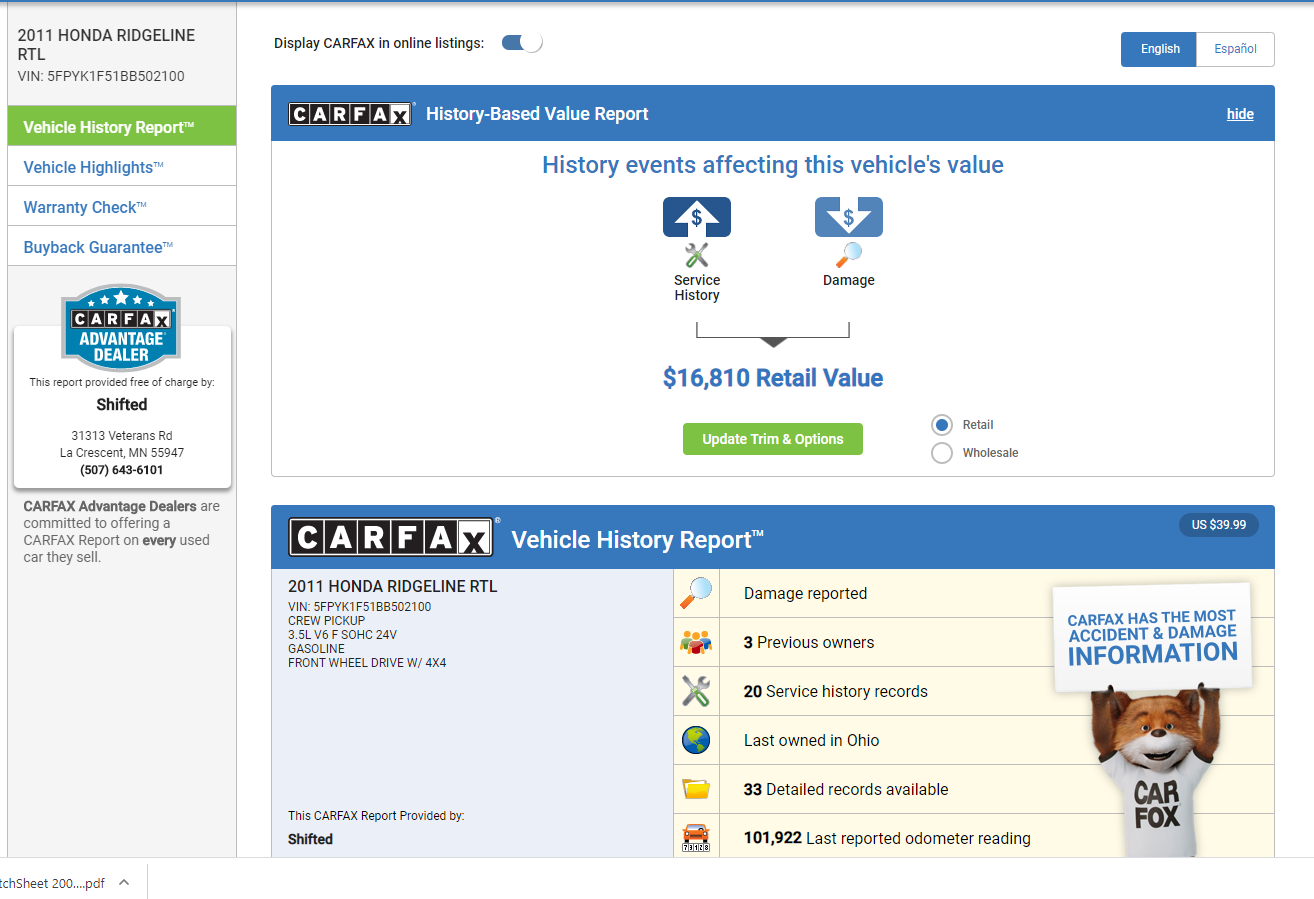Click the VIN number in the left sidebar
Viewport: 1314px width, 899px height.
coord(101,76)
